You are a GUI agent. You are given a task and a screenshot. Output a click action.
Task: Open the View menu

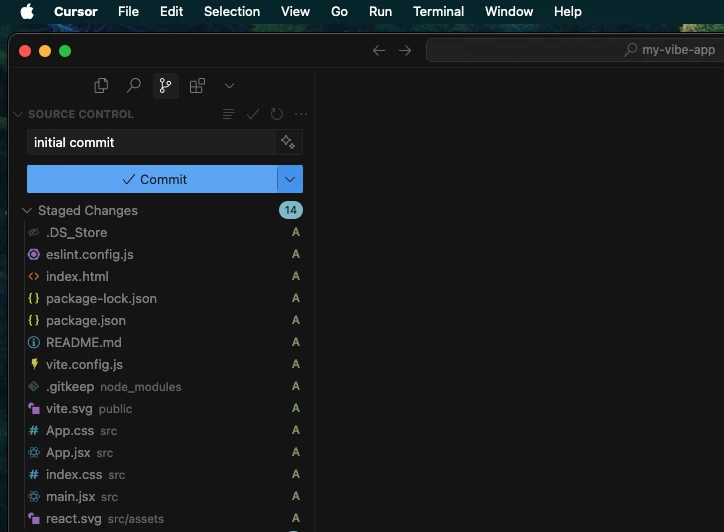296,12
